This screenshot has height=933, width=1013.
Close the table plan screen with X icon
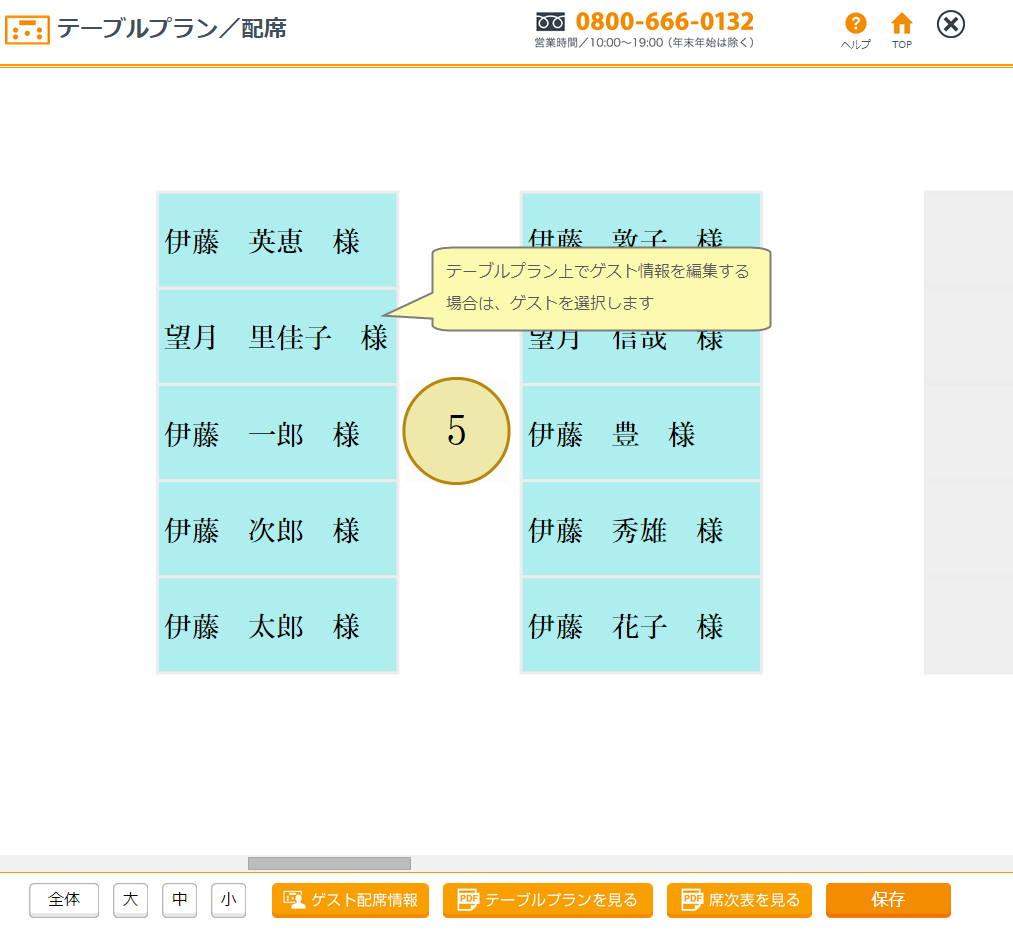click(951, 24)
